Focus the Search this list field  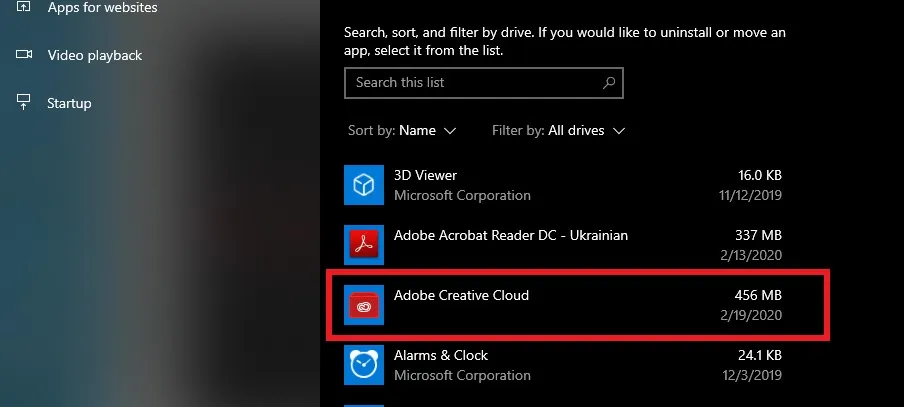click(x=484, y=82)
